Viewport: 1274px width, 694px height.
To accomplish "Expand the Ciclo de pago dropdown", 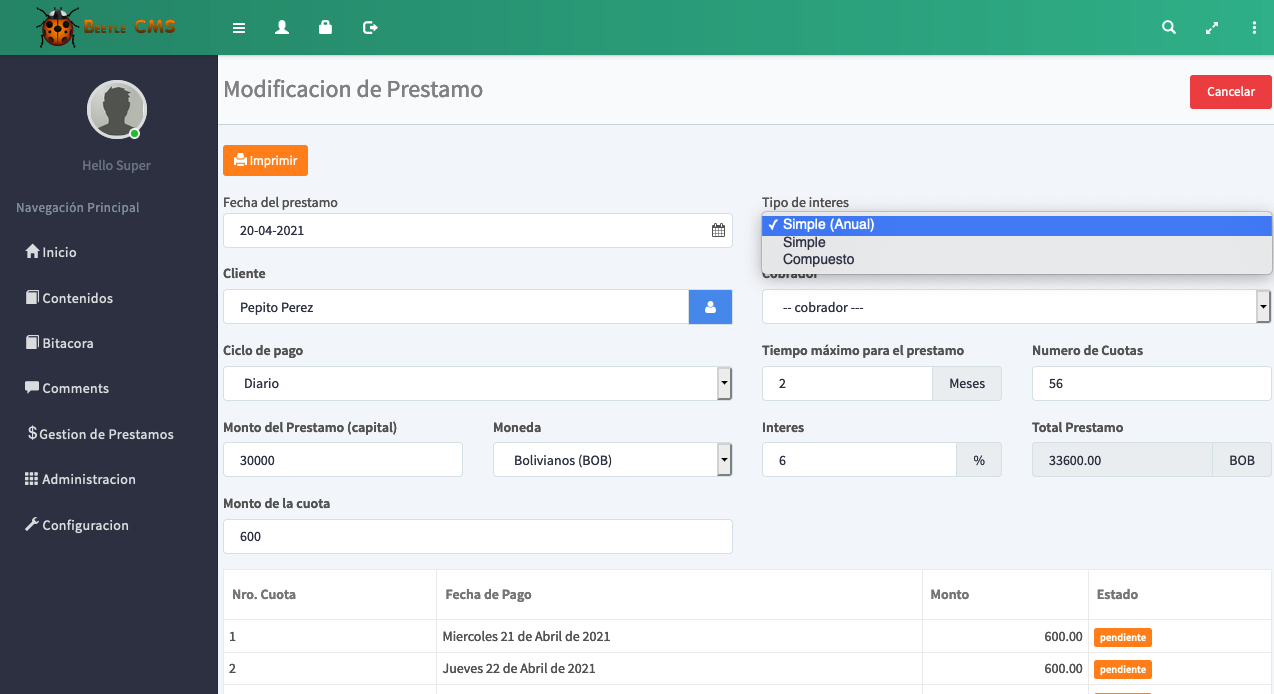I will 477,383.
